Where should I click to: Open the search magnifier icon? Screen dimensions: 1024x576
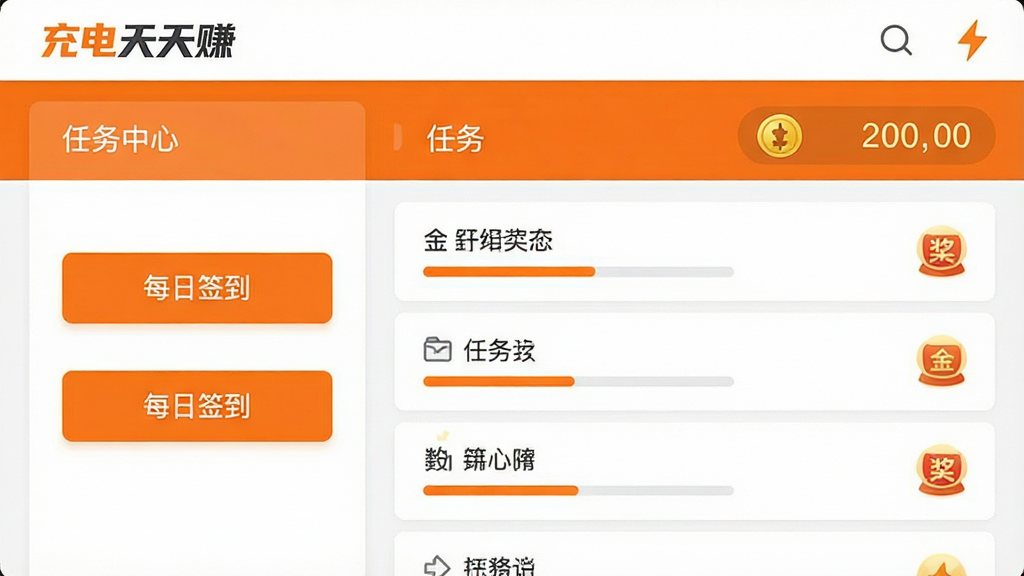(896, 40)
